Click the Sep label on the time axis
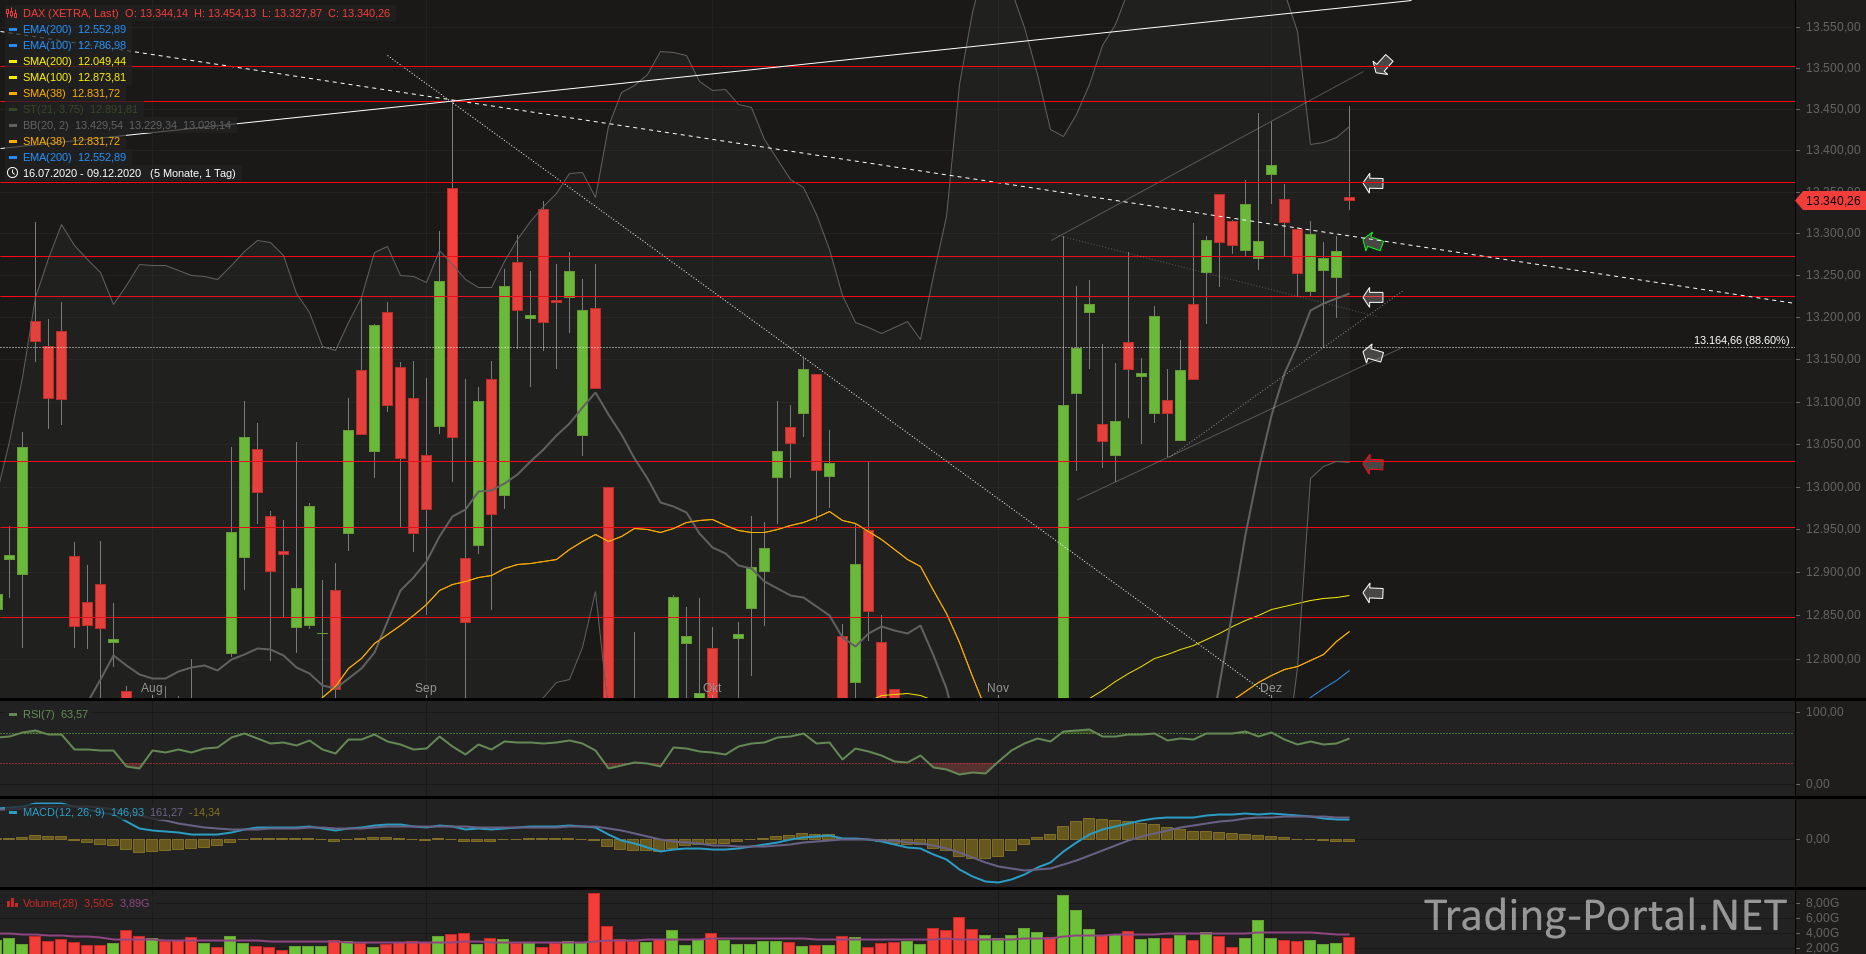Screen dimensions: 1866x954 pyautogui.click(x=426, y=688)
